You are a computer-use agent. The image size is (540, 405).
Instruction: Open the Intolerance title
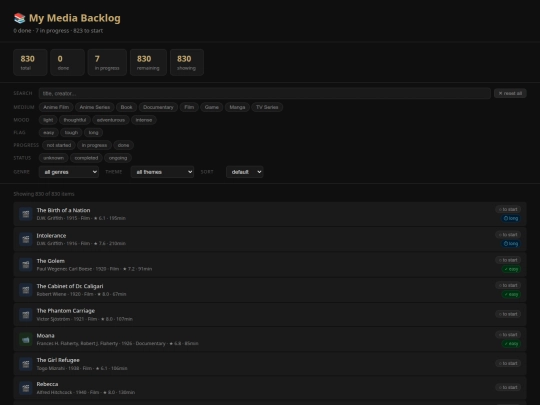tap(51, 236)
